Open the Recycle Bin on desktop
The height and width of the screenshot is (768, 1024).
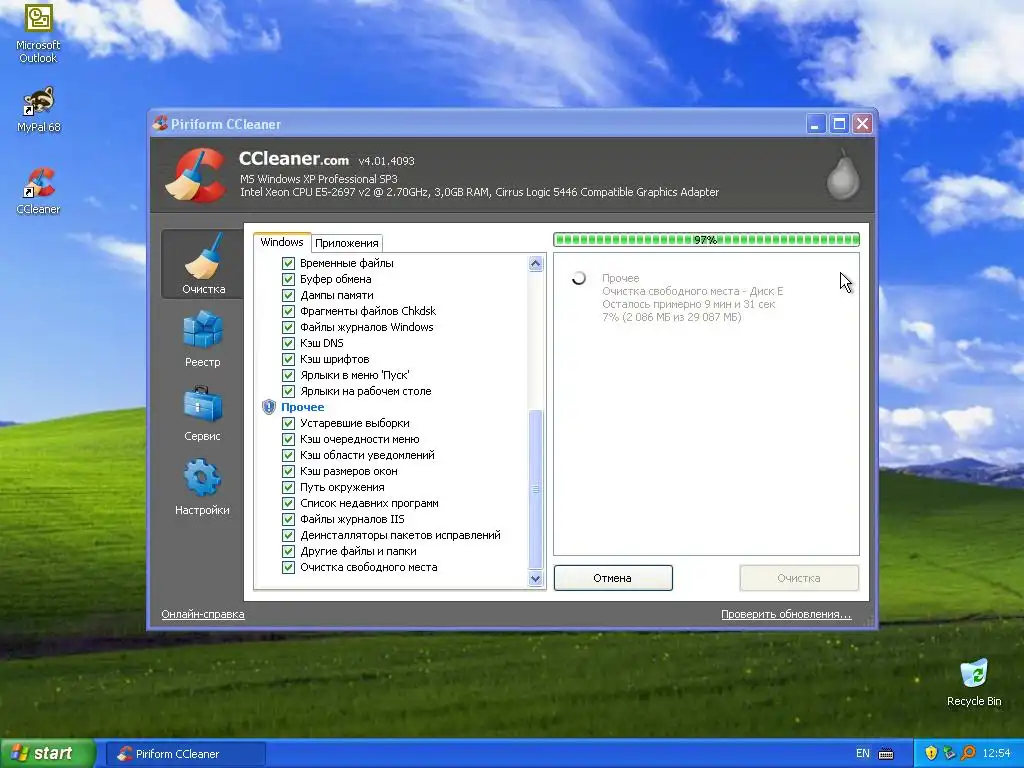click(x=974, y=682)
